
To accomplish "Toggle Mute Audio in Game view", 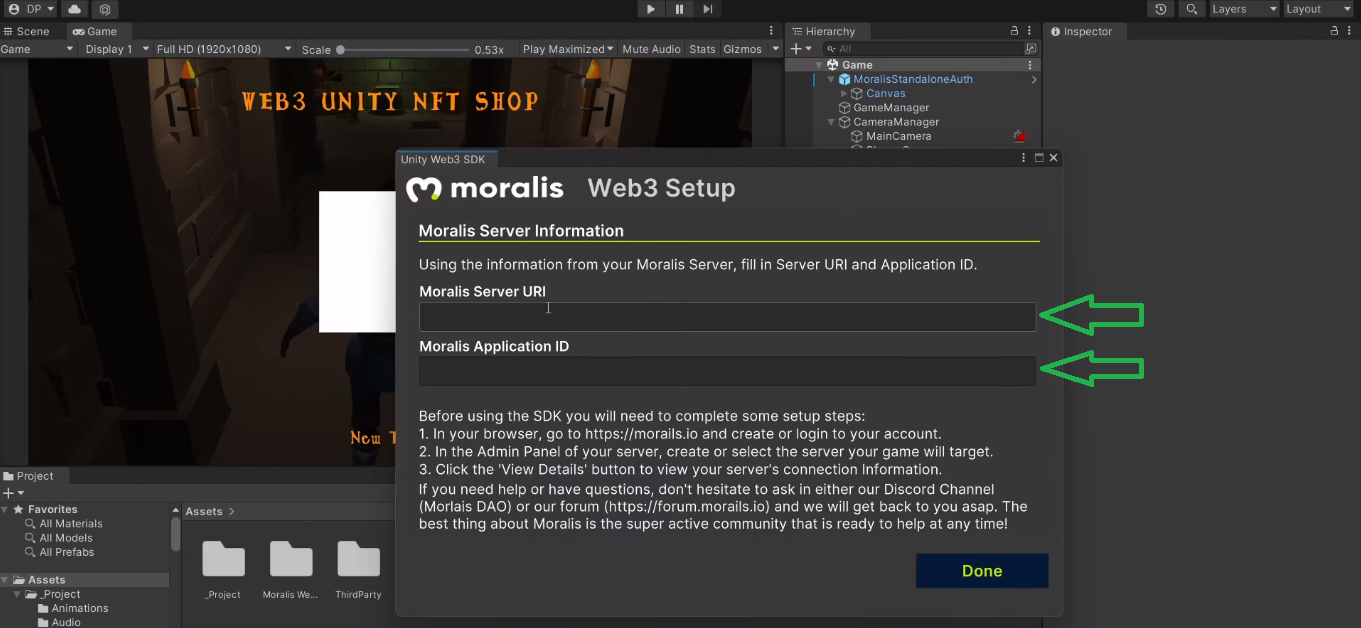I will pos(651,49).
